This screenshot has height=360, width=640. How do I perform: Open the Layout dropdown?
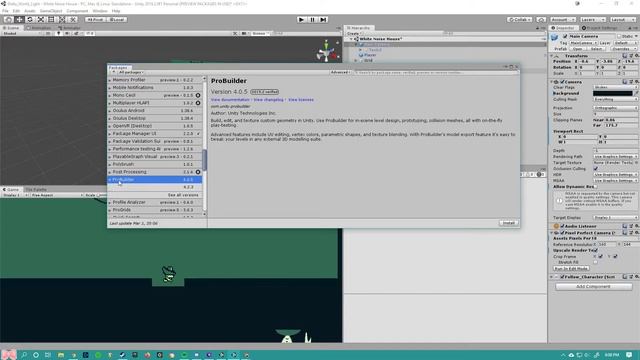[x=622, y=19]
